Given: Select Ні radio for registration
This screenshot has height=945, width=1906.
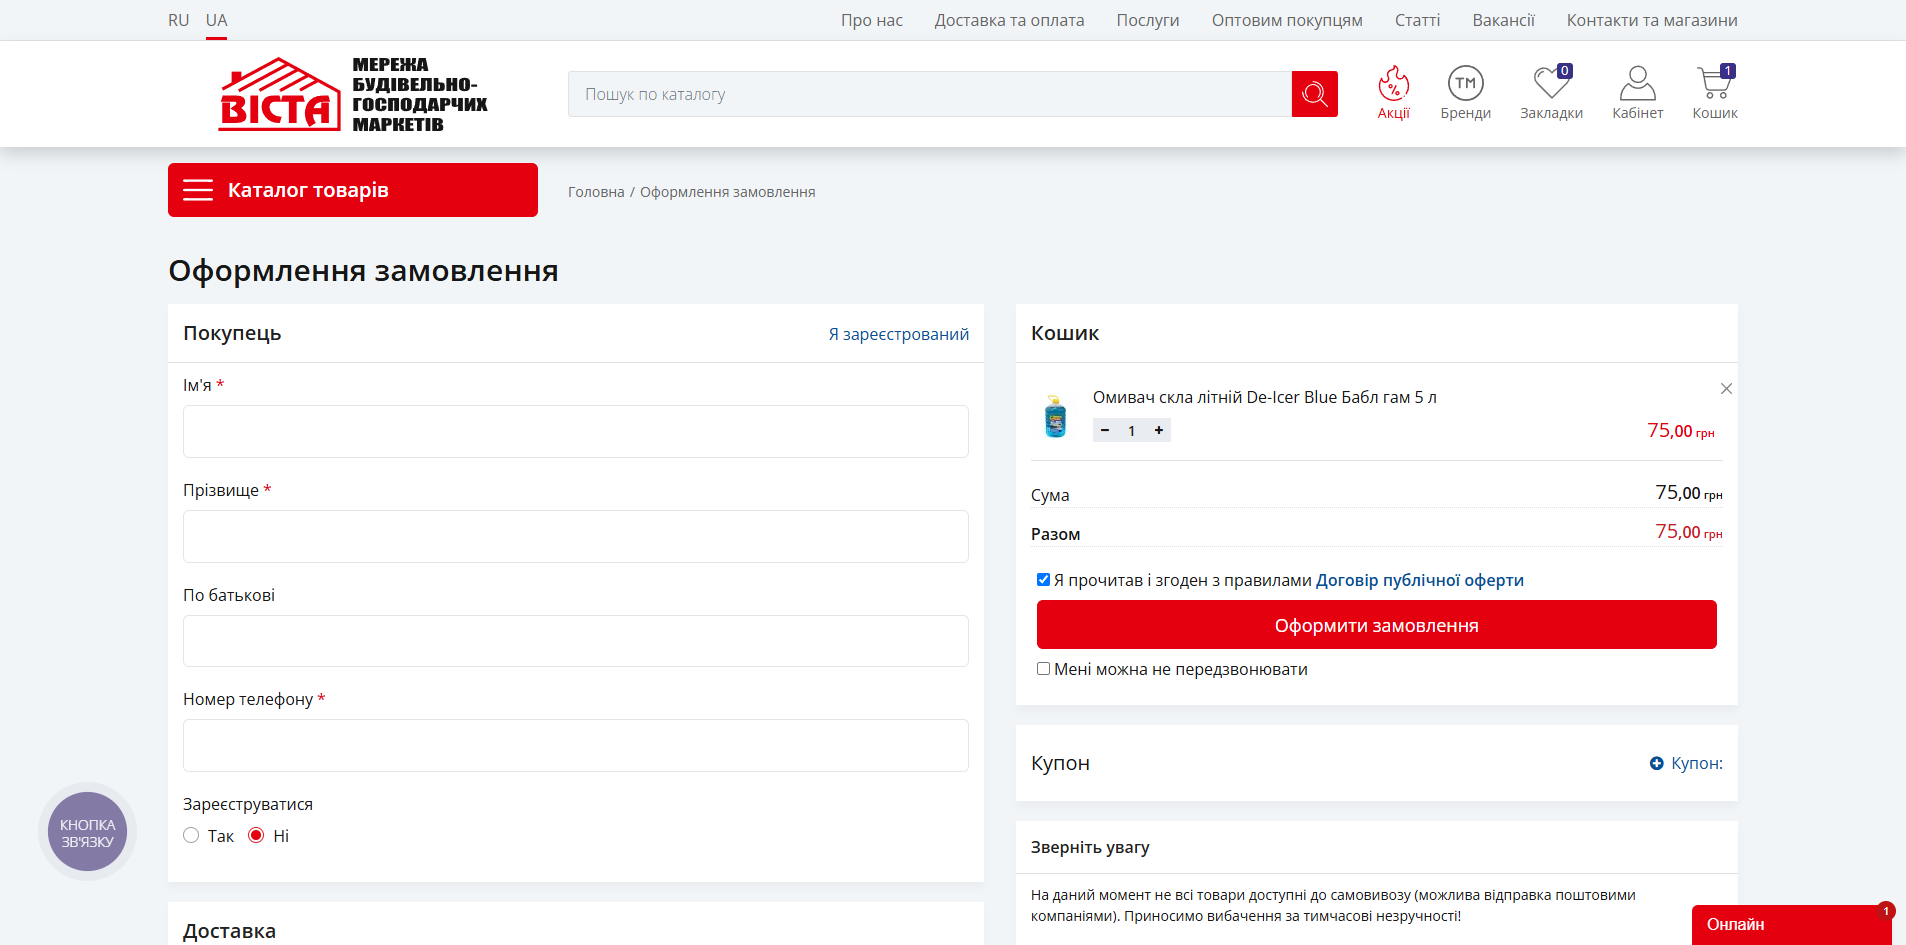Looking at the screenshot, I should [256, 835].
